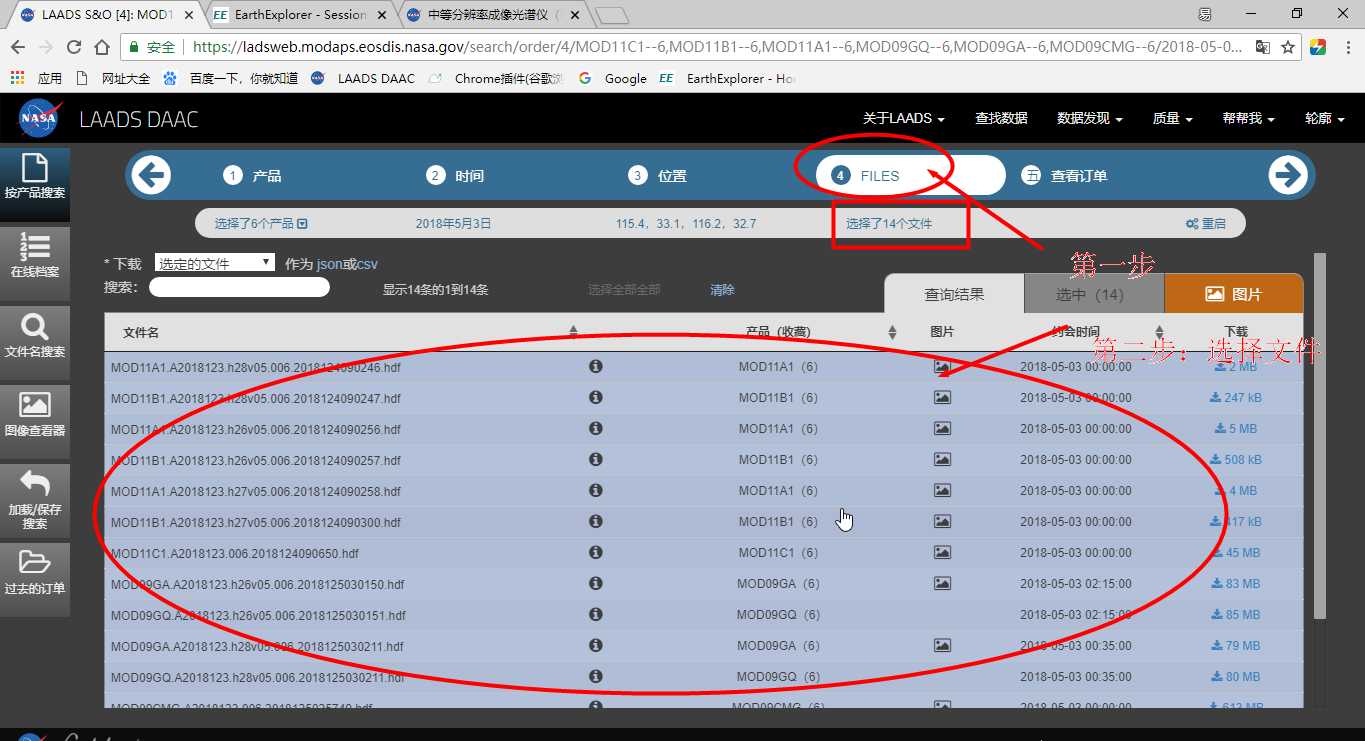View image of MOD11B1 h27v05 file
Image resolution: width=1365 pixels, height=741 pixels.
point(942,522)
